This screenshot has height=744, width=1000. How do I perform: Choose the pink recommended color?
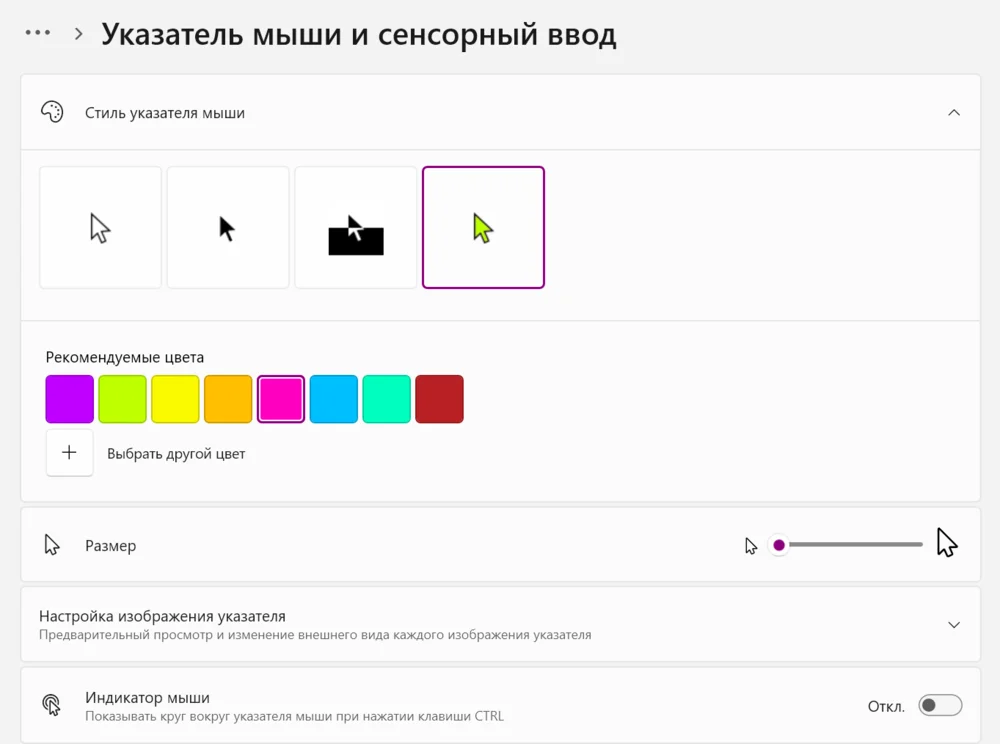(x=281, y=399)
